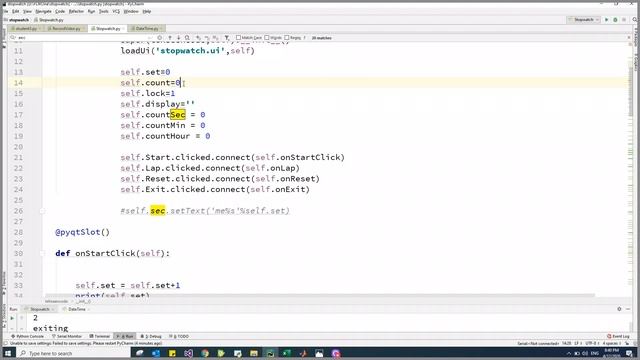The image size is (640, 360).
Task: Open Chrome from the taskbar
Action: [x=205, y=353]
